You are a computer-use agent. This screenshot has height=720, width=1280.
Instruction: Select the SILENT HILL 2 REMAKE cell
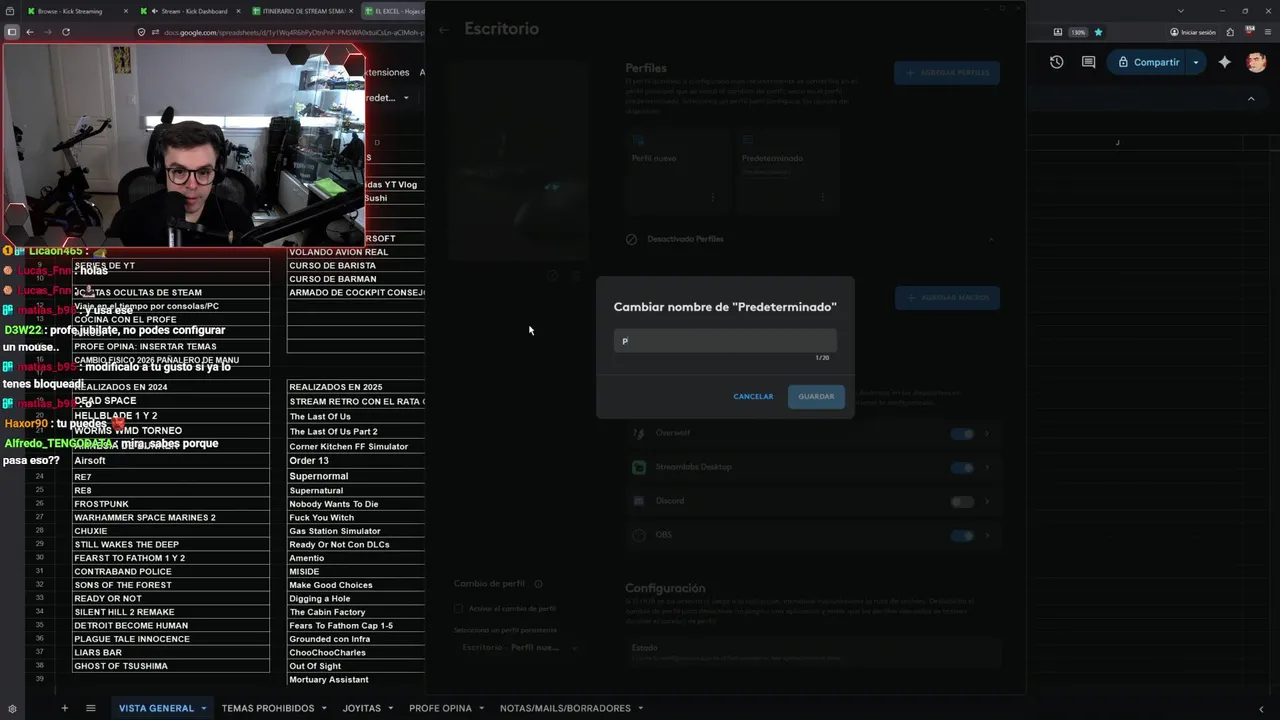tap(171, 612)
